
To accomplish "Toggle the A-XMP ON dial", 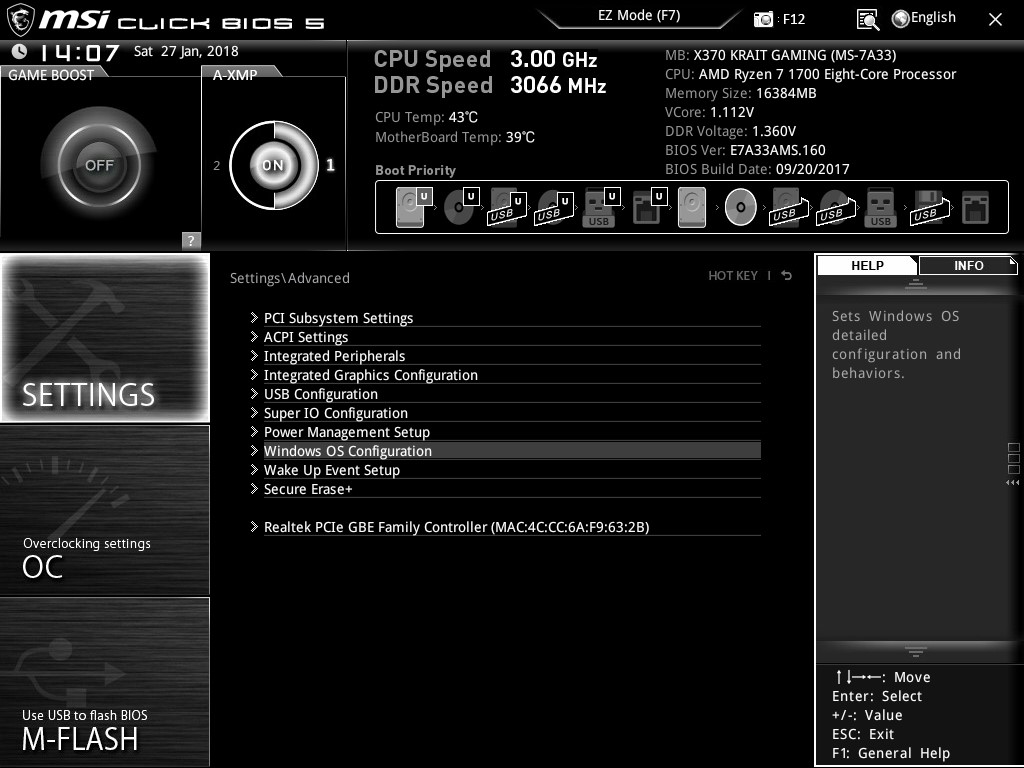I will tap(274, 165).
